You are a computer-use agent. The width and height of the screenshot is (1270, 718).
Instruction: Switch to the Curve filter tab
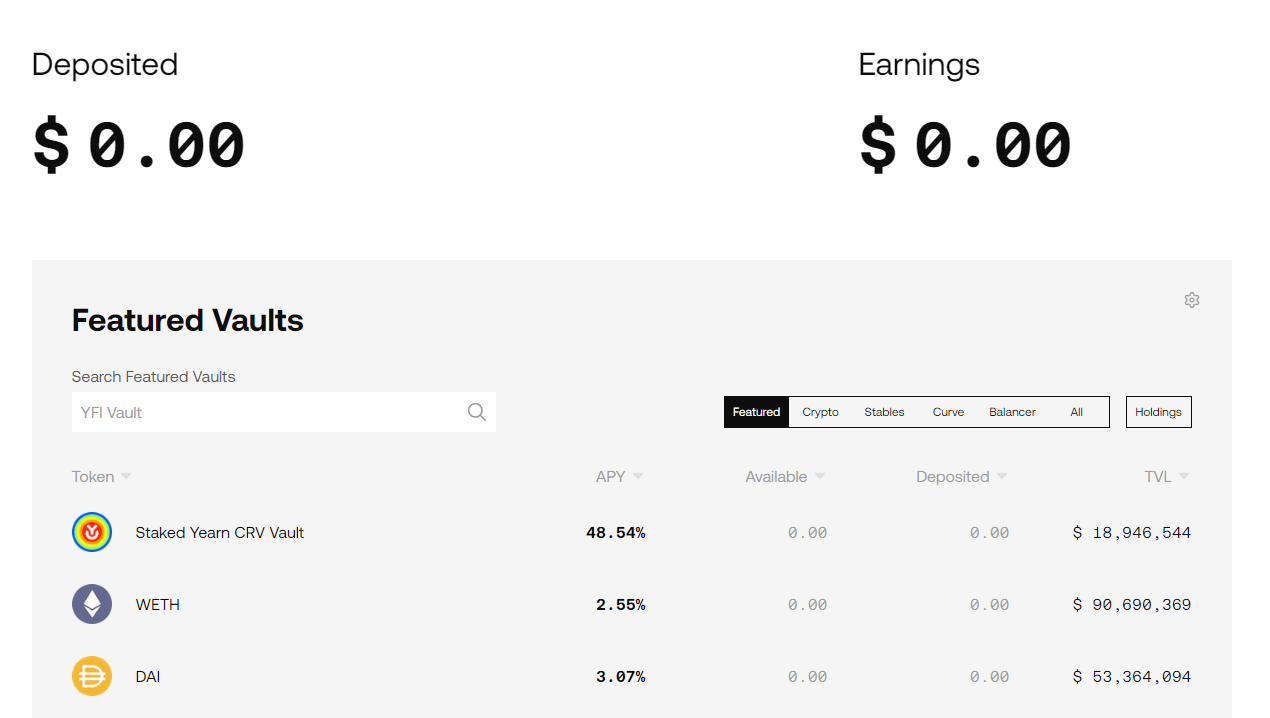coord(948,412)
